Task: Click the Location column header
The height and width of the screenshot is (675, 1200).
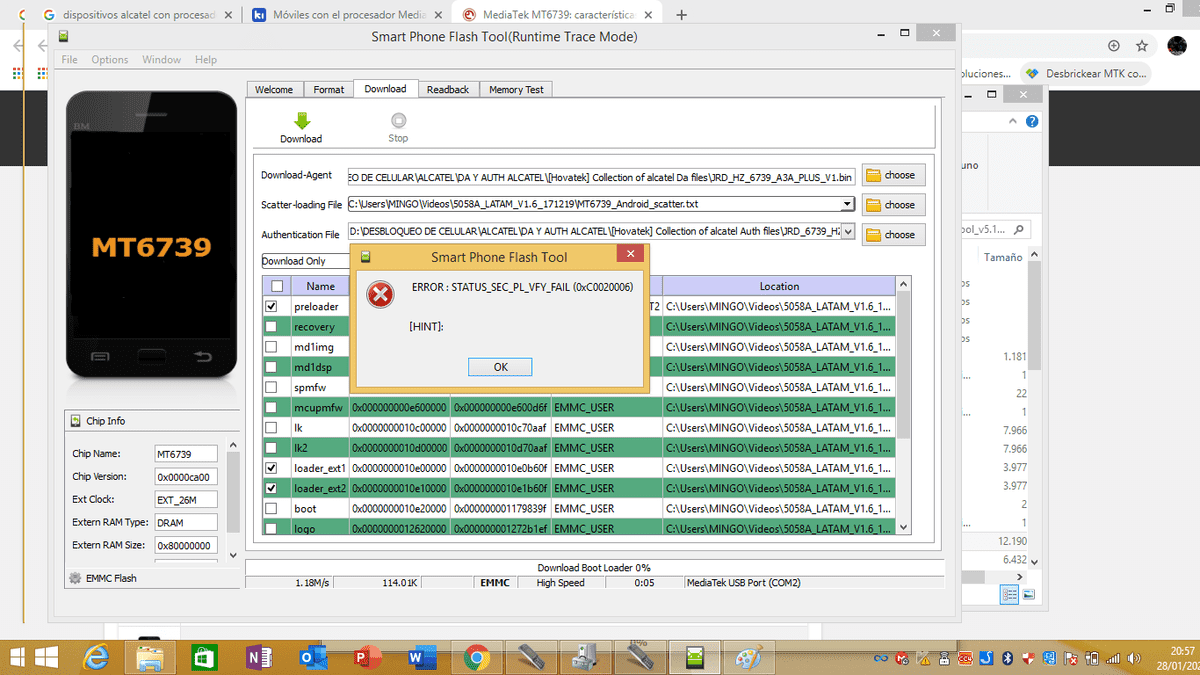Action: [779, 286]
